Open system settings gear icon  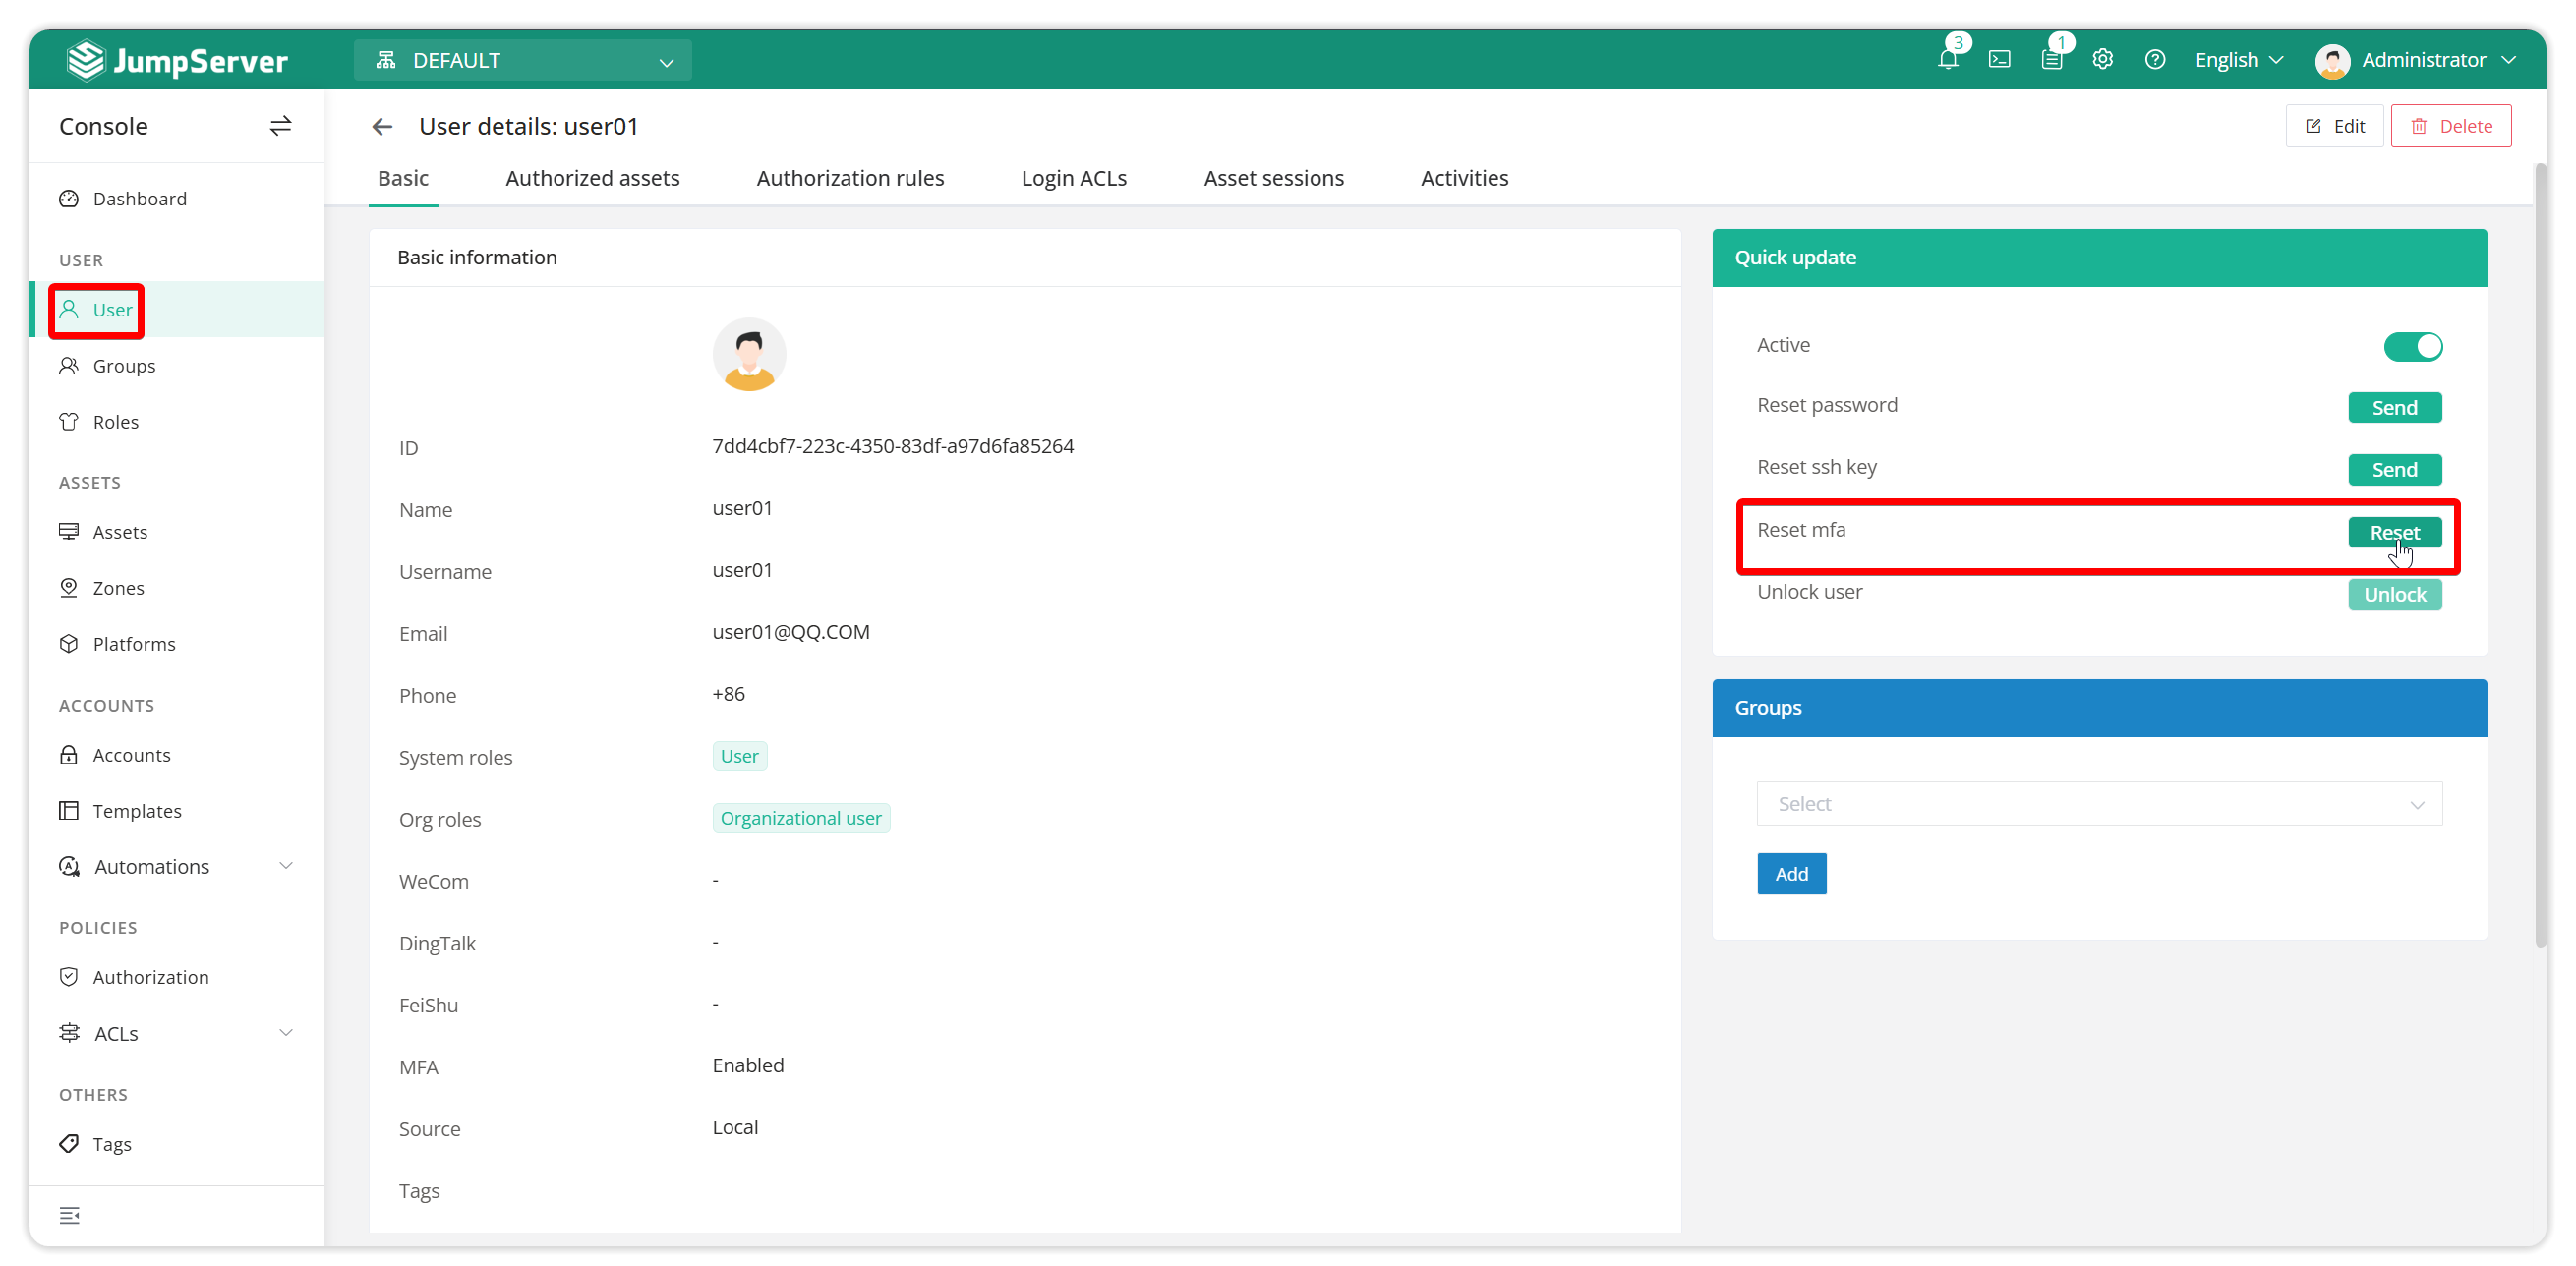(2102, 60)
